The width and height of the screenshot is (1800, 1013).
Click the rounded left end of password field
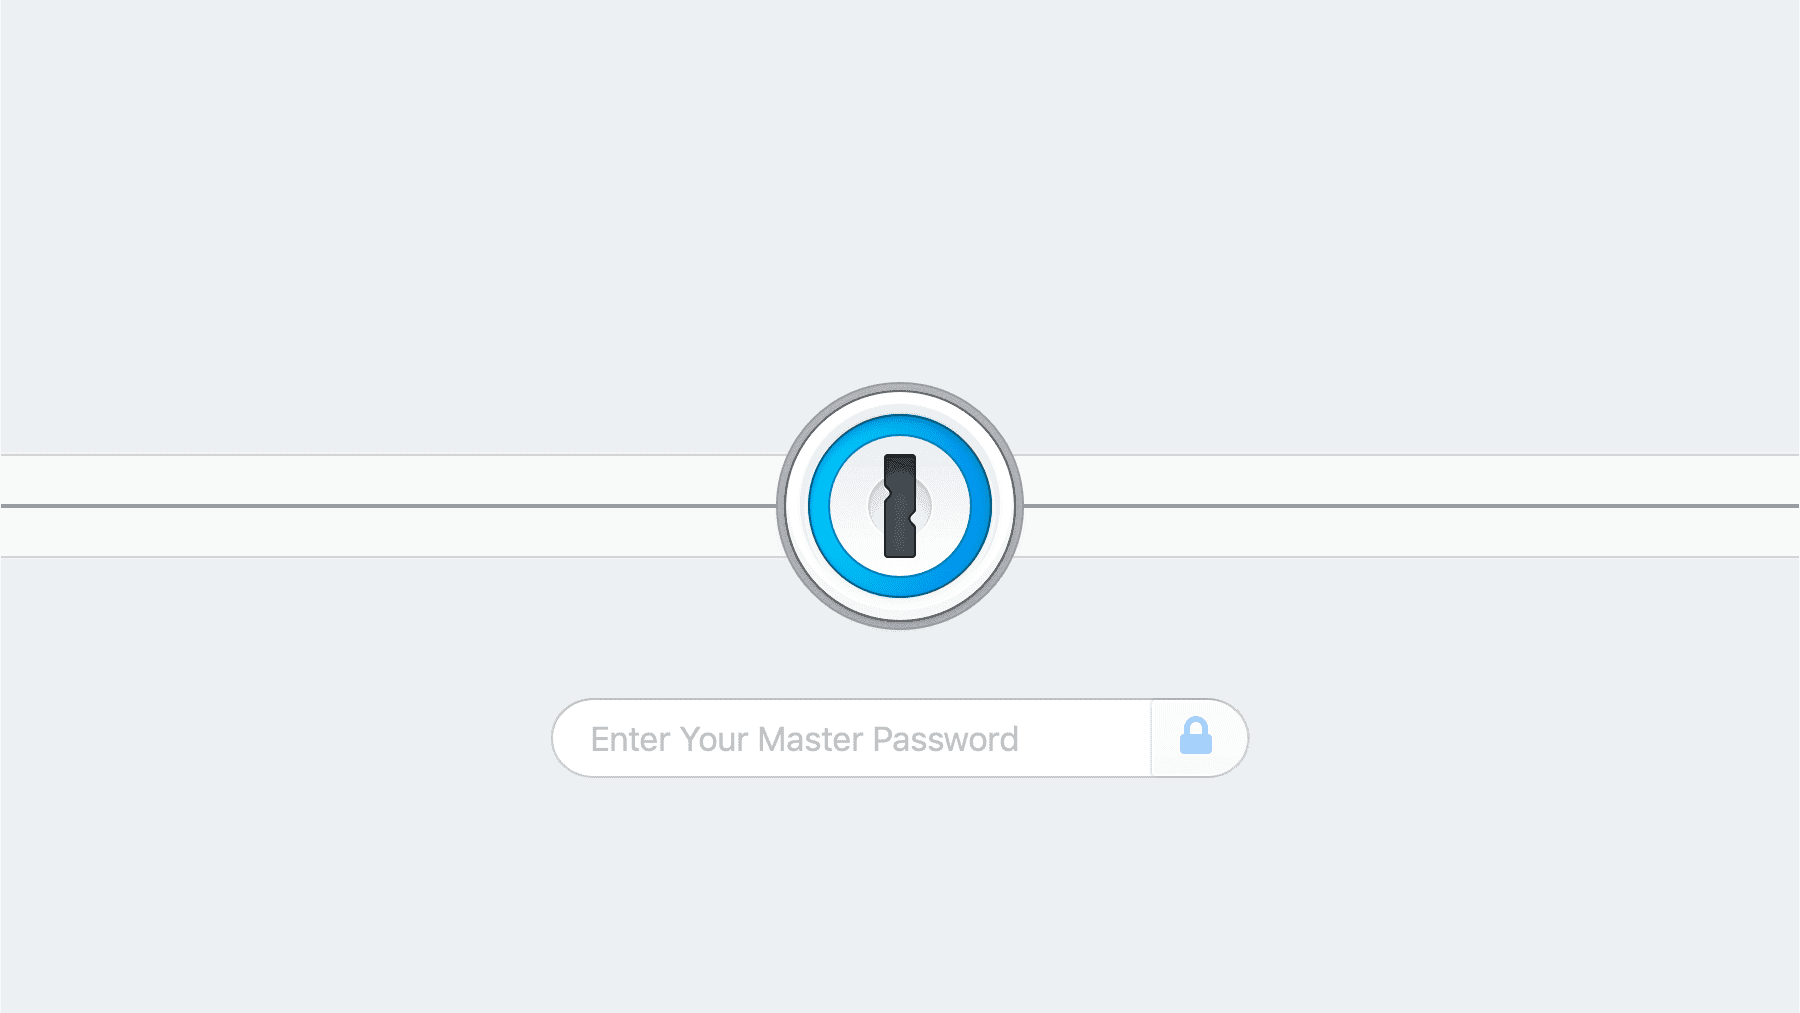[x=569, y=738]
